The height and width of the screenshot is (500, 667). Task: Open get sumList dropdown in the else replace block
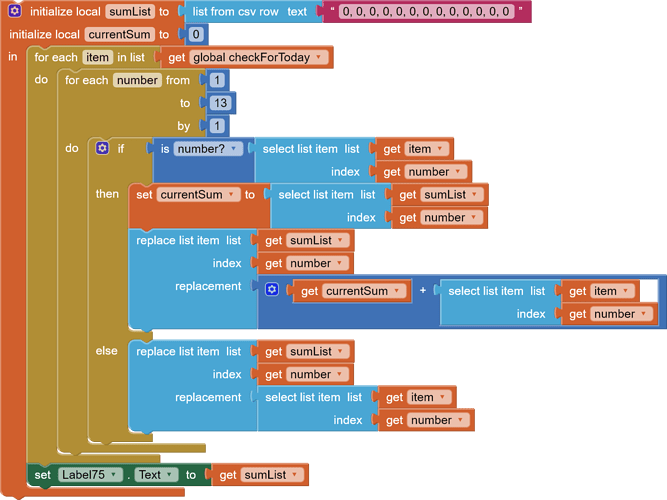tap(340, 351)
